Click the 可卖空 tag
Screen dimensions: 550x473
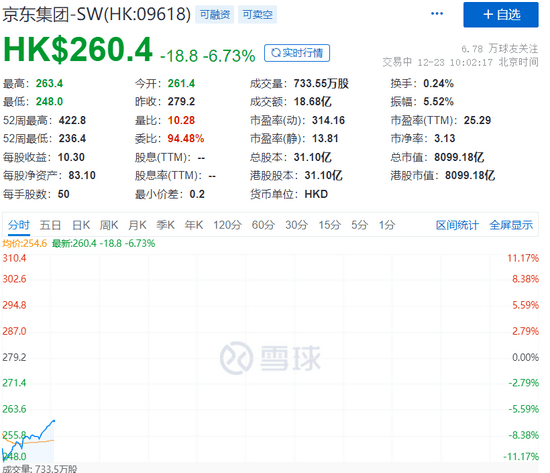[257, 14]
